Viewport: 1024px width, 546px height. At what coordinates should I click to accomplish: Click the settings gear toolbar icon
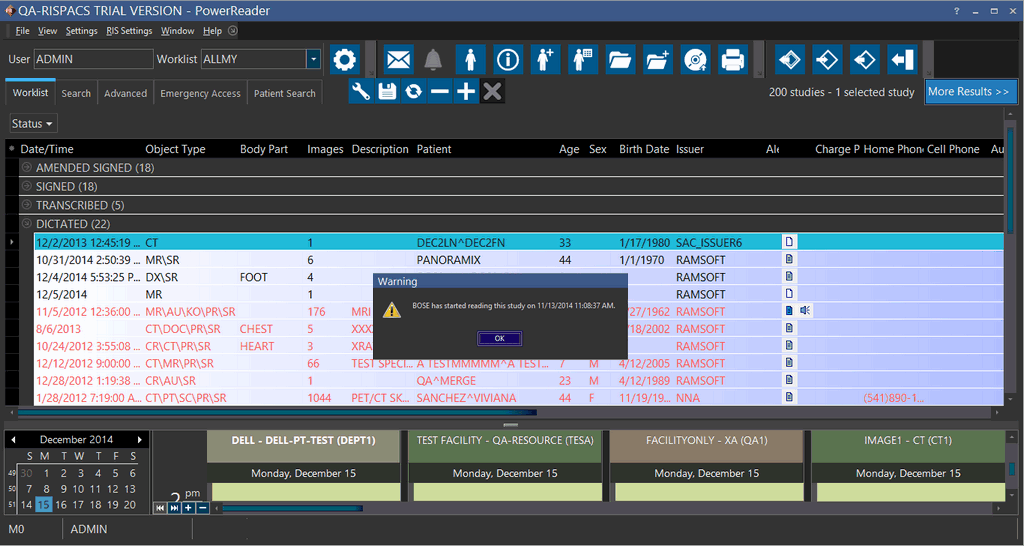[x=345, y=60]
